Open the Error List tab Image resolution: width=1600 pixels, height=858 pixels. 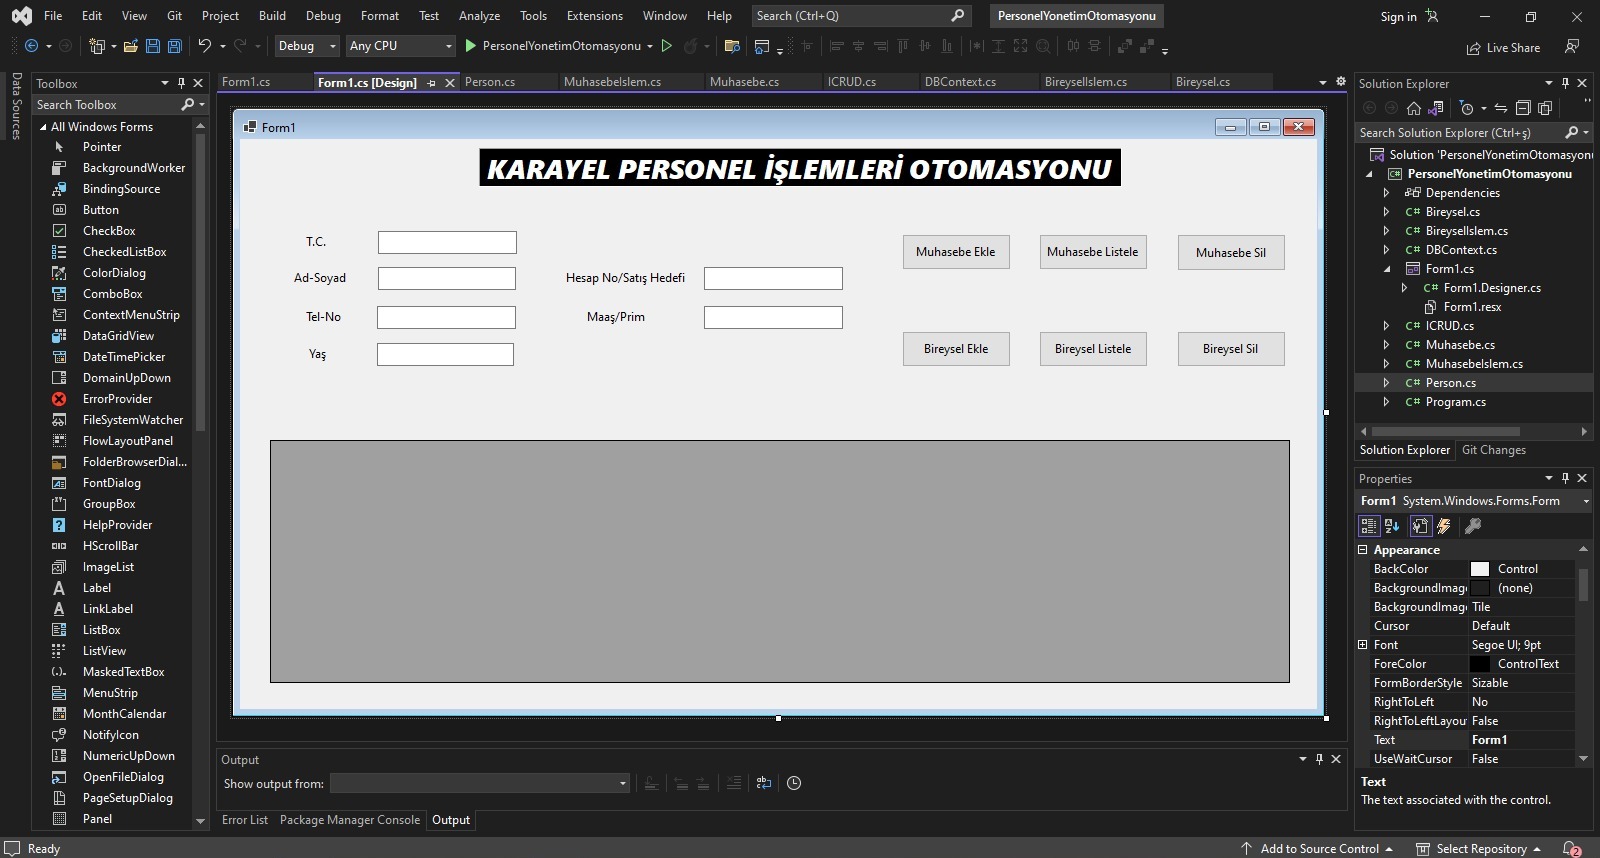pos(245,820)
